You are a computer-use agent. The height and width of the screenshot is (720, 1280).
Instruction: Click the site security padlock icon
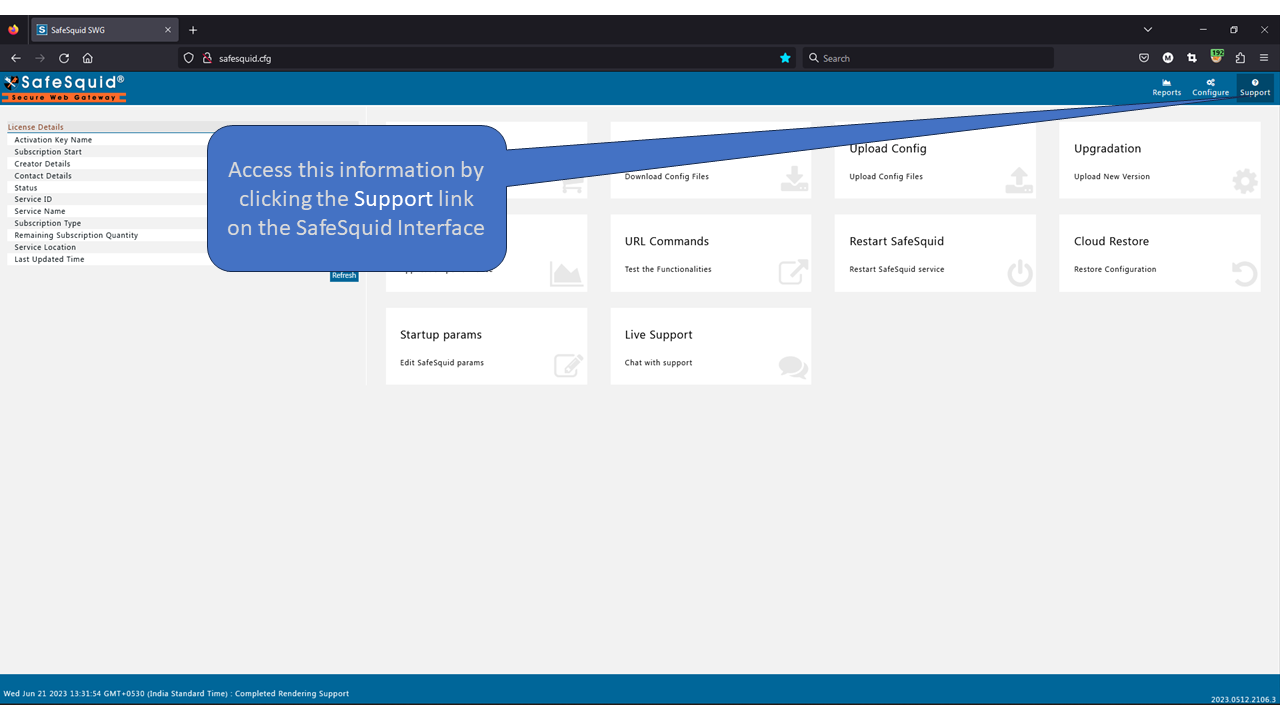[x=207, y=58]
